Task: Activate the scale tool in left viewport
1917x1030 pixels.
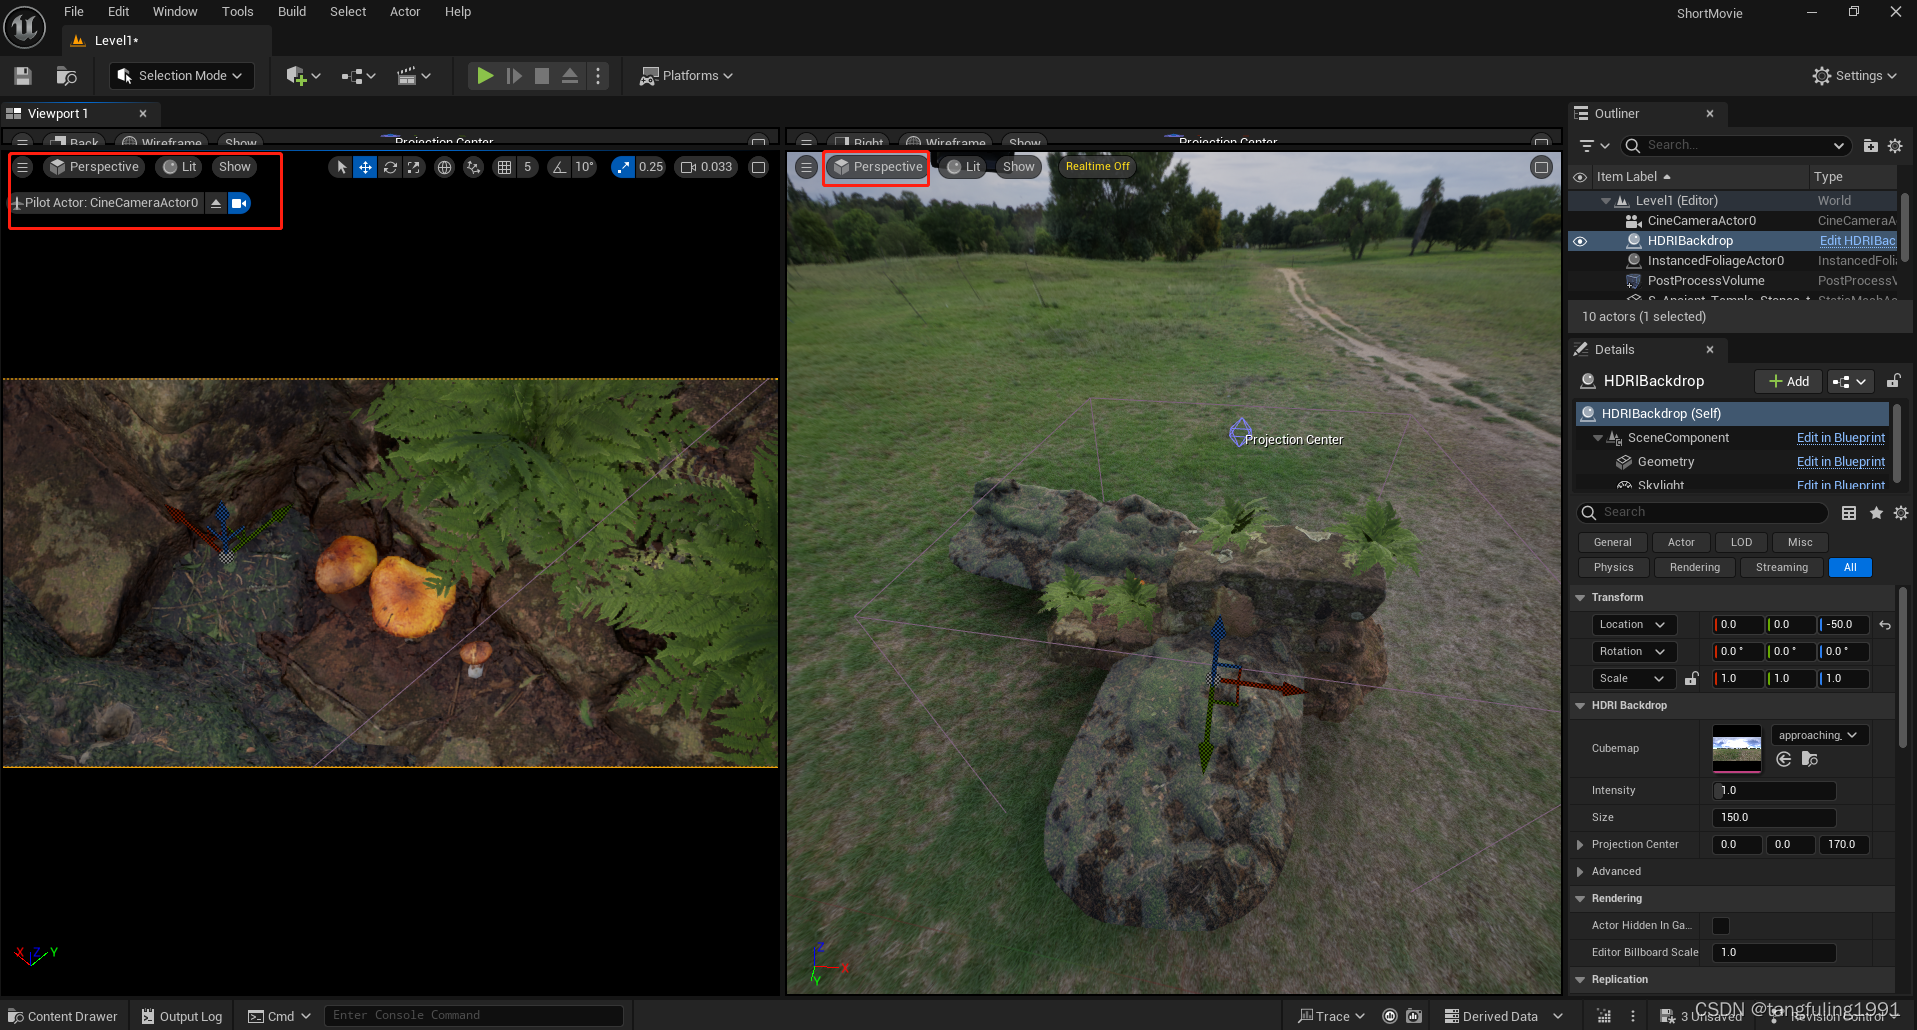Action: coord(413,167)
